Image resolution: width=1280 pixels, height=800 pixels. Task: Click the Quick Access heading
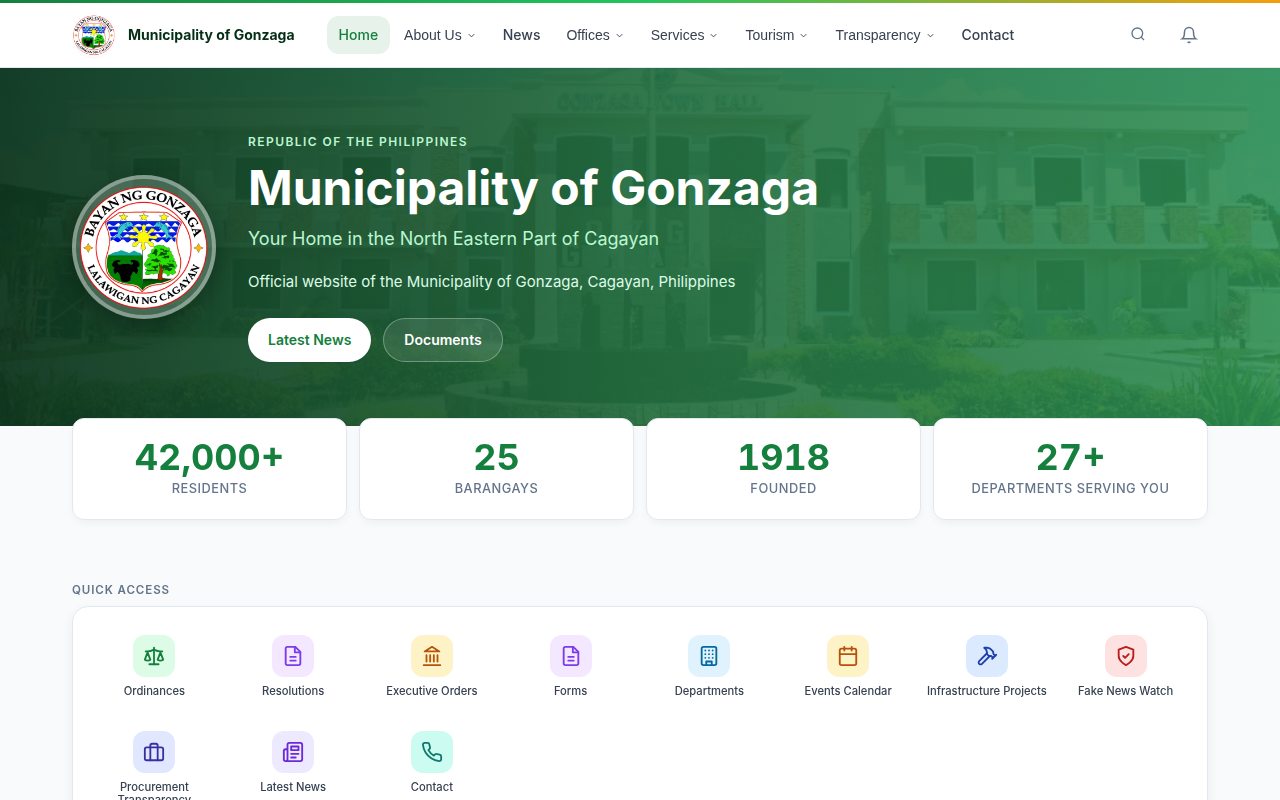click(121, 590)
